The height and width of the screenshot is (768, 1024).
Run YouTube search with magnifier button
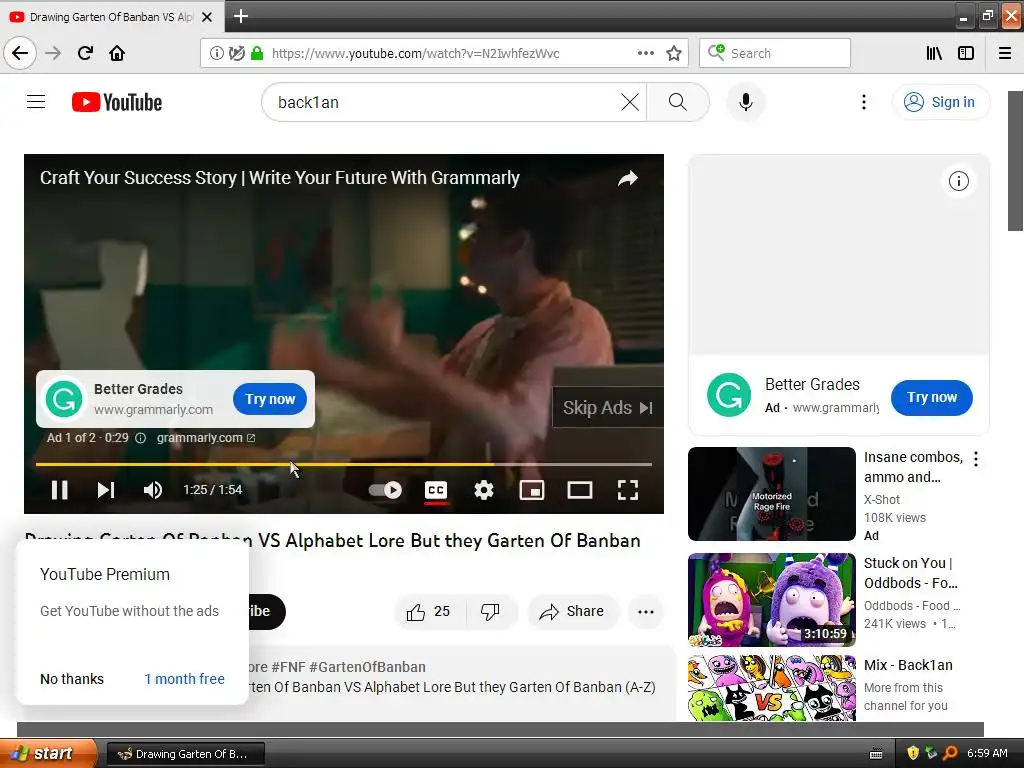[678, 102]
